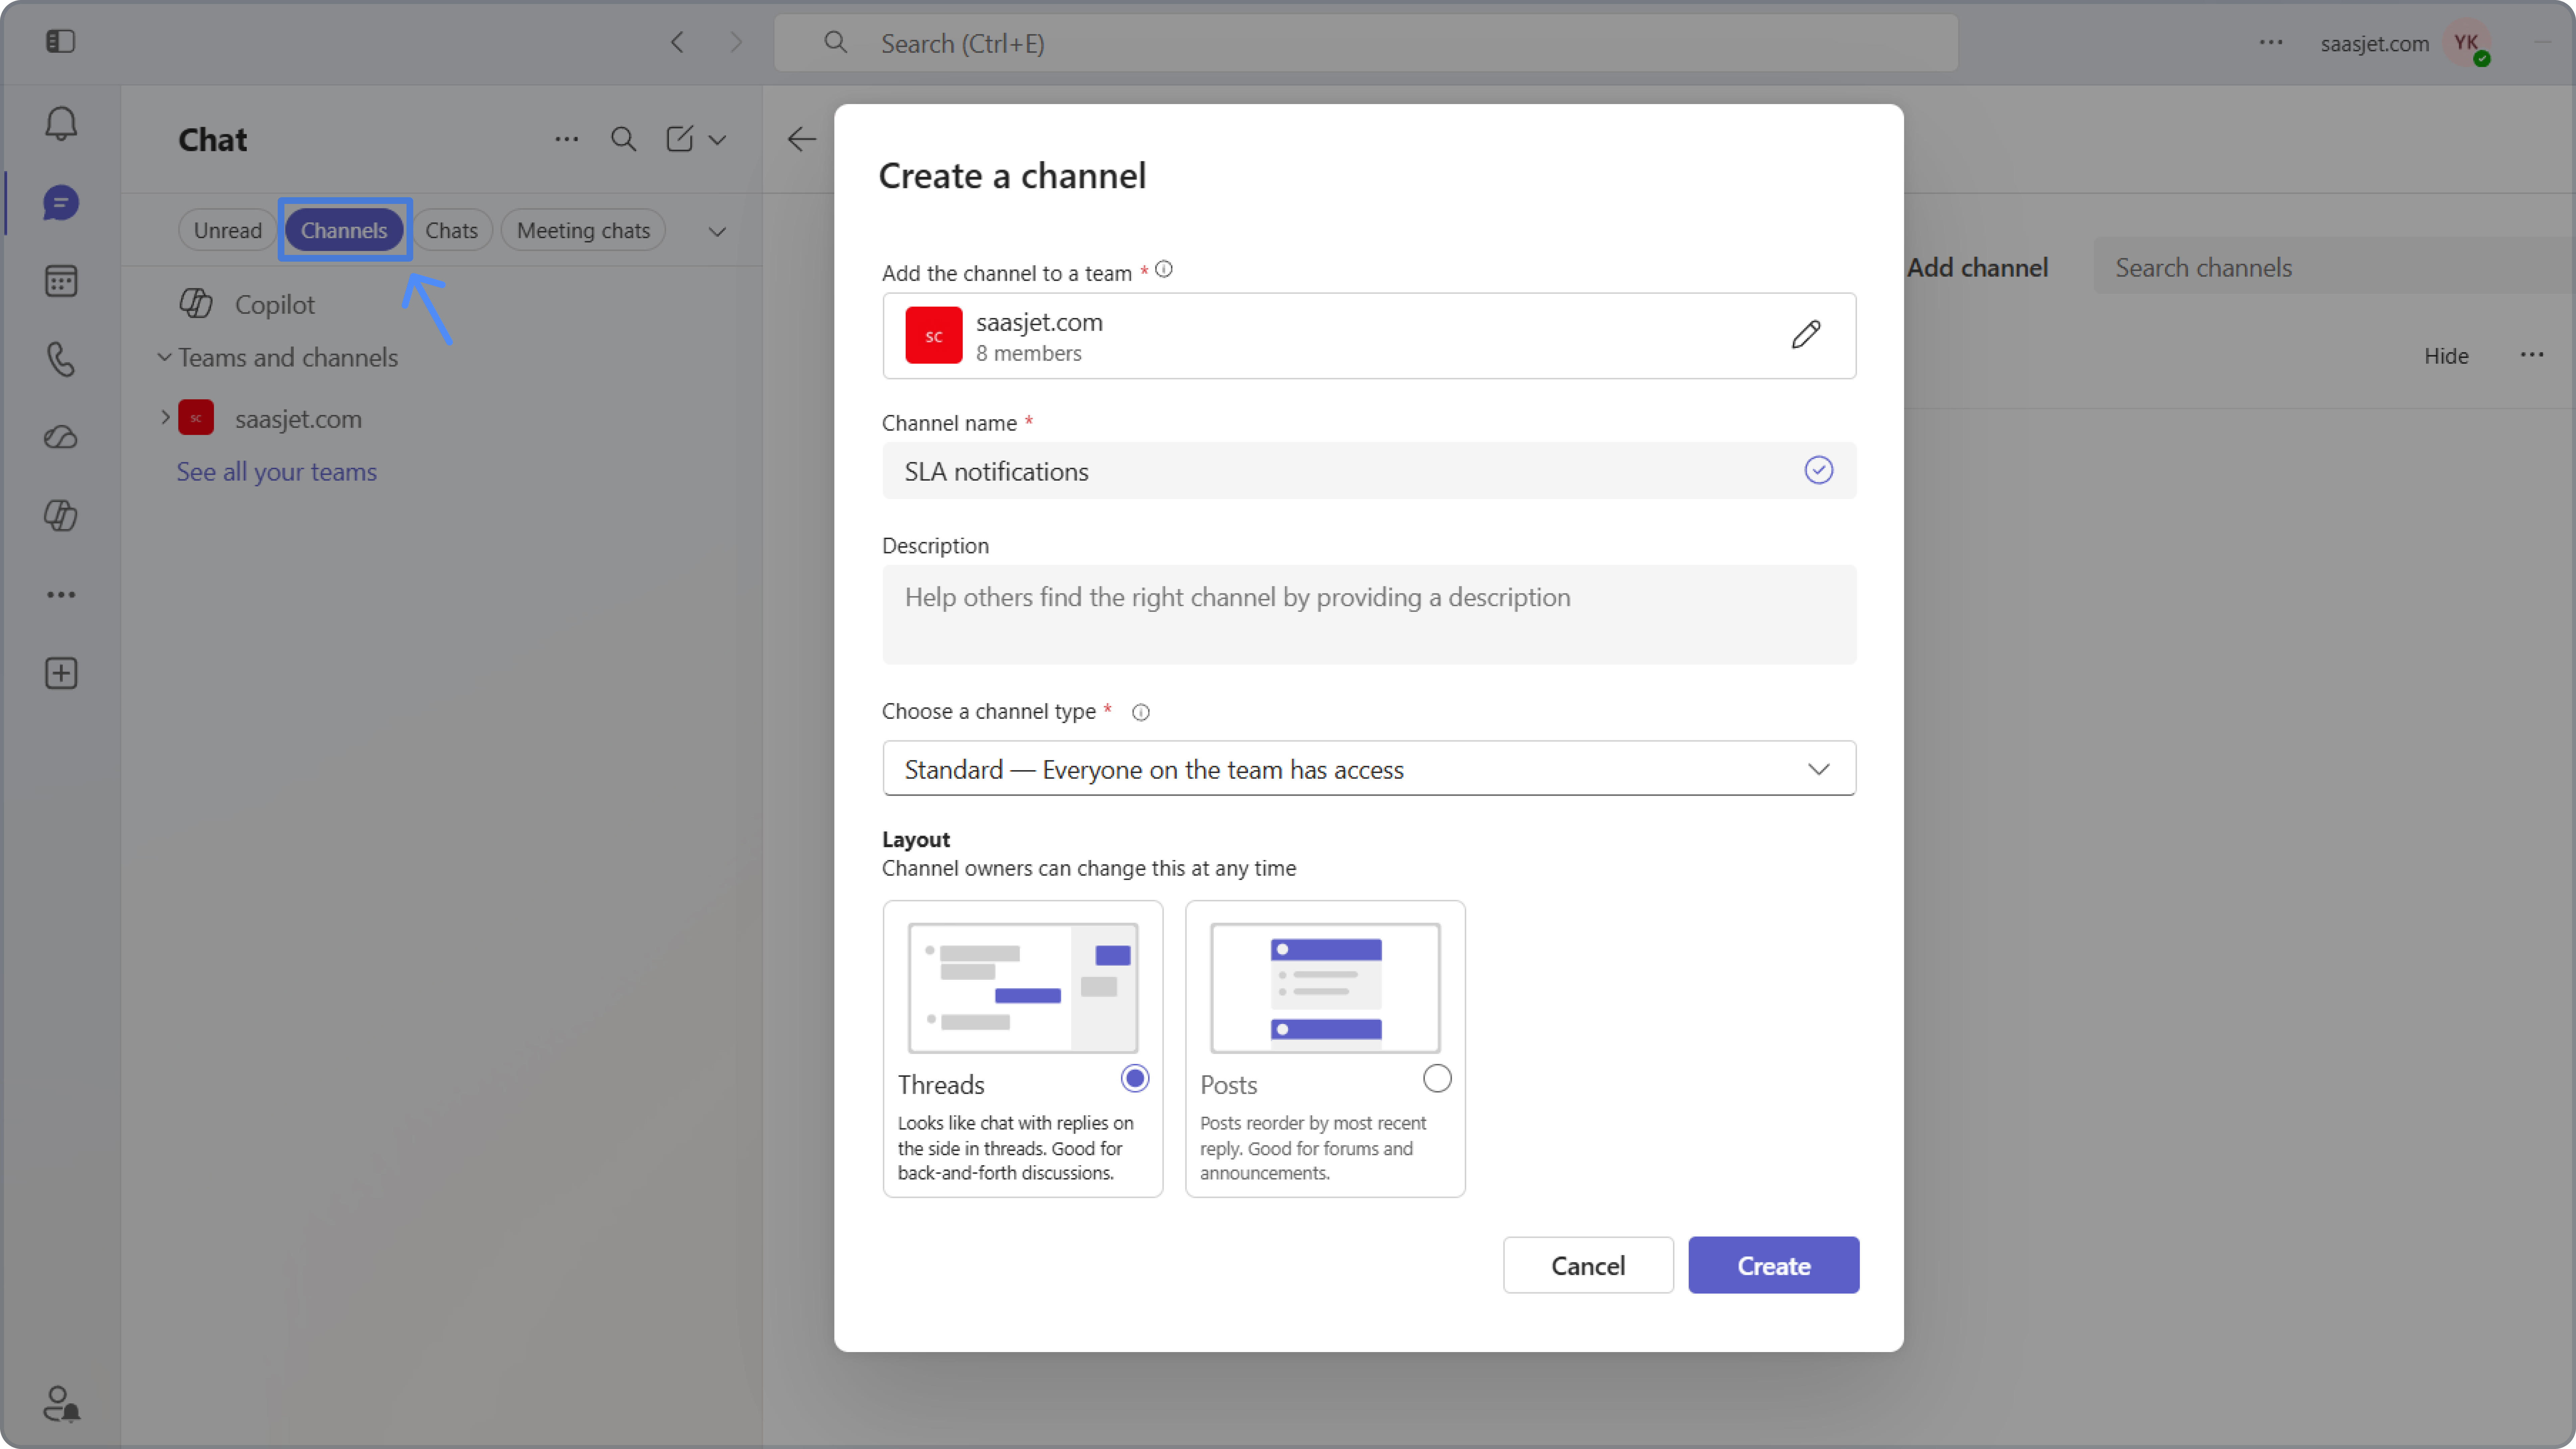Click the Channel name input field
Viewport: 2576px width, 1449px height.
[1368, 471]
